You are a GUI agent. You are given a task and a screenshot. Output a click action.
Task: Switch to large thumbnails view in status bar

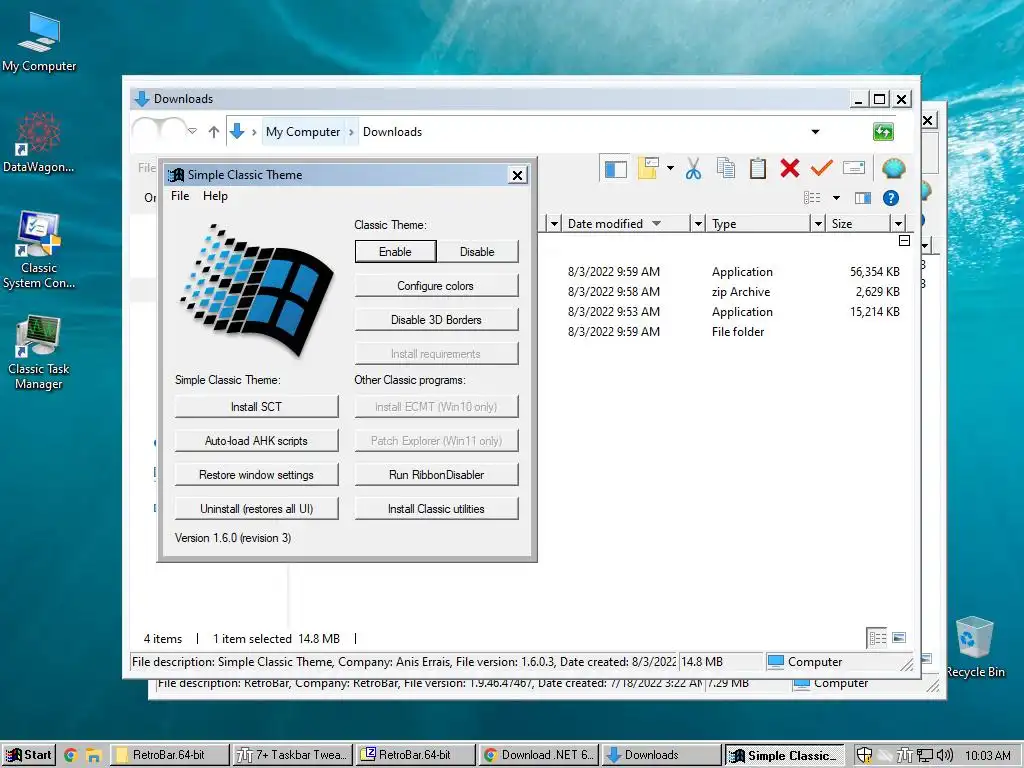[x=899, y=637]
